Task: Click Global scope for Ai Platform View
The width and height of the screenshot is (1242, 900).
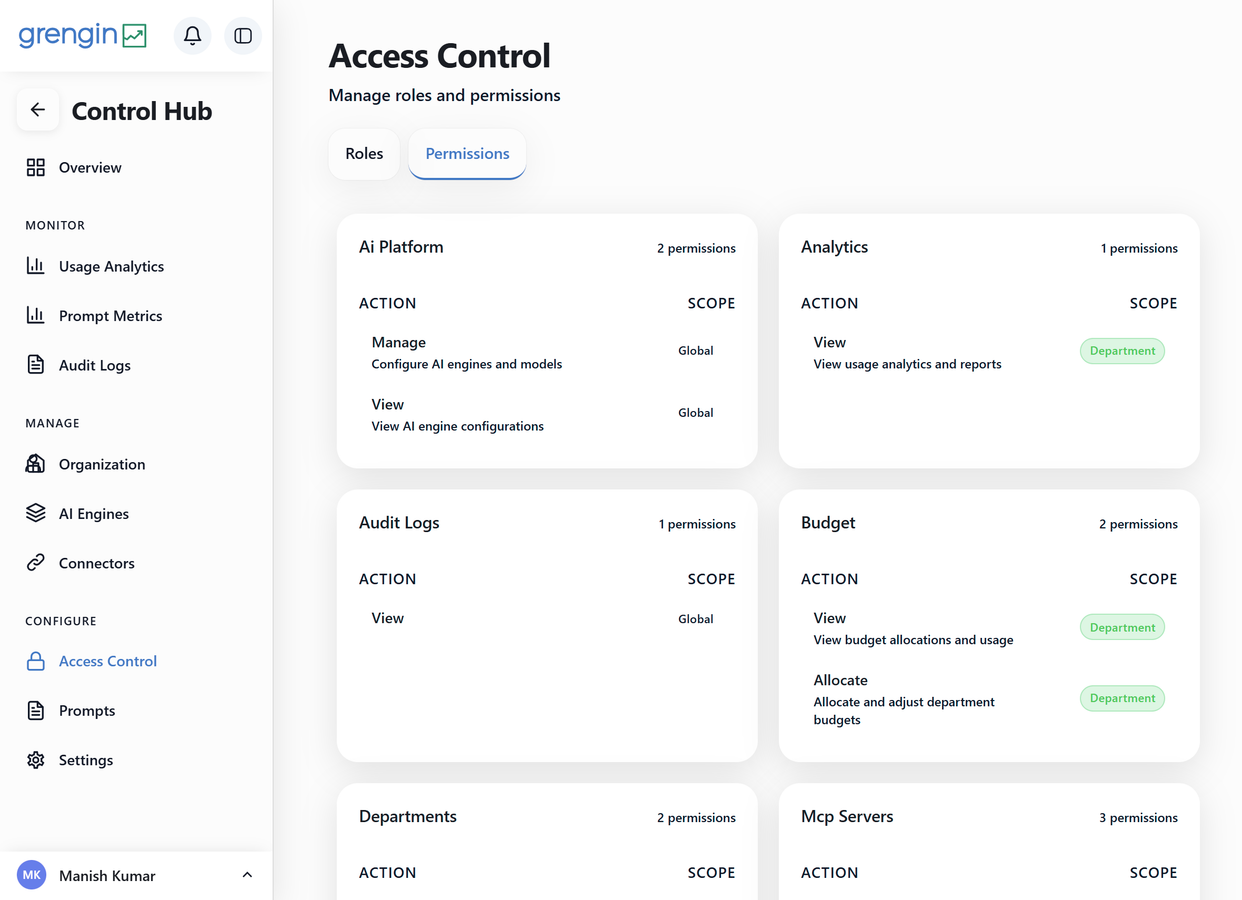Action: (x=696, y=413)
